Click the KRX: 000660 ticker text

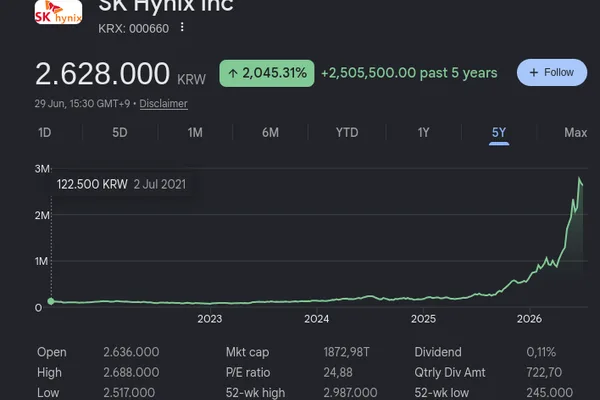134,29
